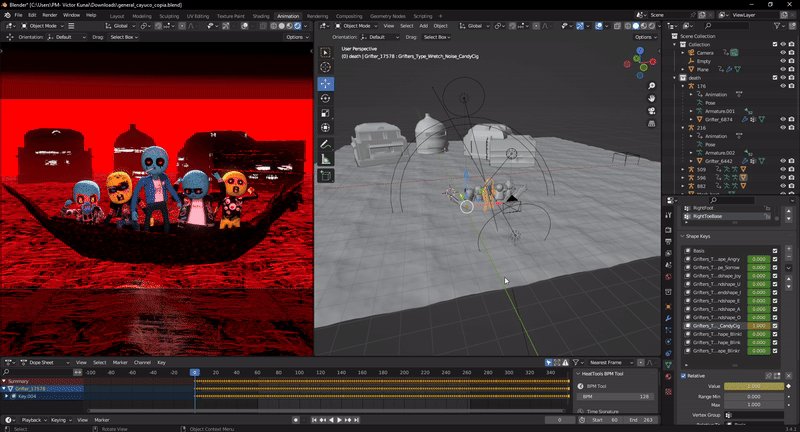
Task: Switch perspective/orthographic grid icon
Action: (651, 123)
